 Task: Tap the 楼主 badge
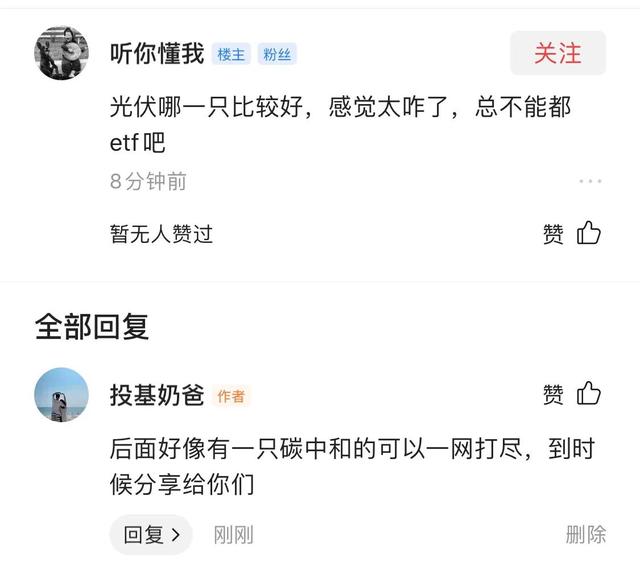(x=231, y=55)
